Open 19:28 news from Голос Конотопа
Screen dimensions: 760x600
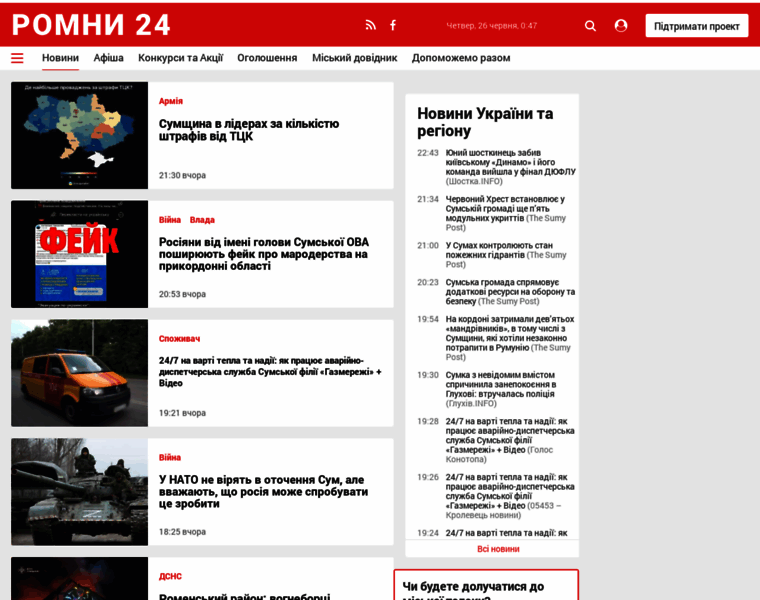[x=510, y=440]
